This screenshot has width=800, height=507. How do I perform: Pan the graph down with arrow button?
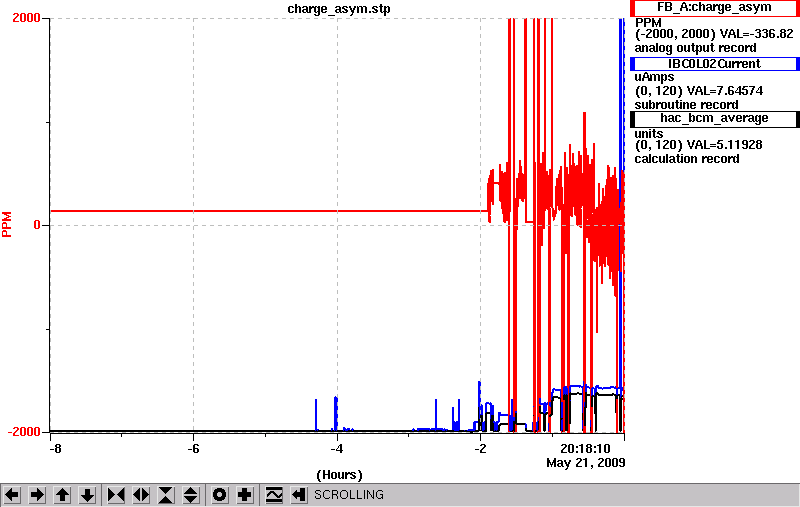click(x=88, y=495)
